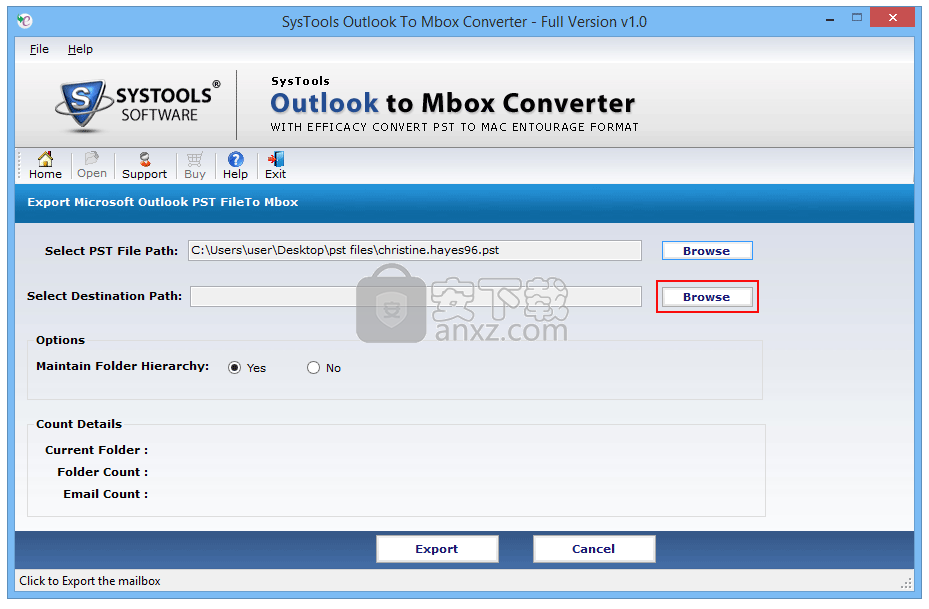This screenshot has width=929, height=609.
Task: Click the Select Destination Path field
Action: tap(415, 296)
